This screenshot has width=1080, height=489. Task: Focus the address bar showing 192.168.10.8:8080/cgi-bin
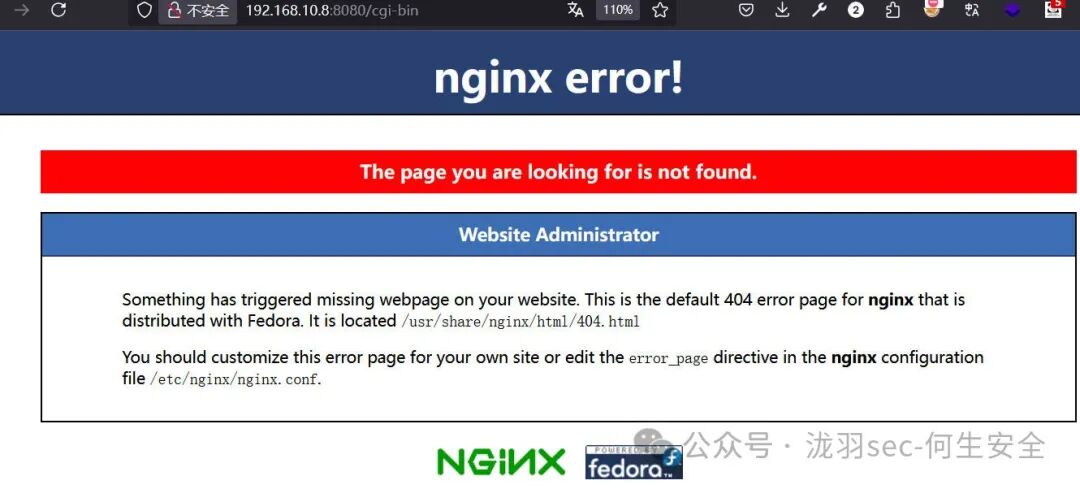click(399, 10)
